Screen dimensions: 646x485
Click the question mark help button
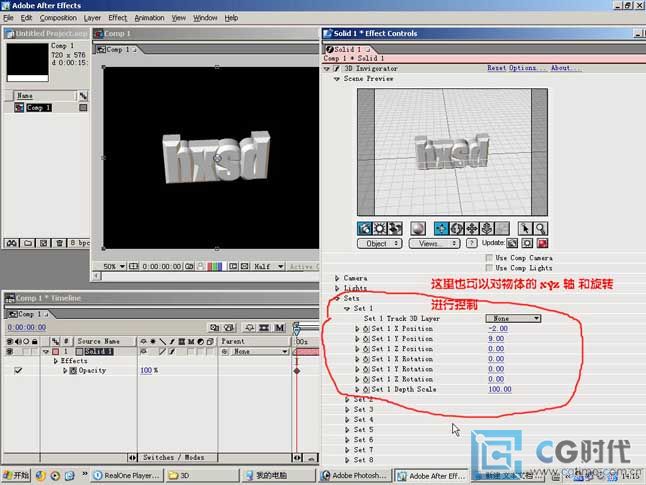[471, 243]
